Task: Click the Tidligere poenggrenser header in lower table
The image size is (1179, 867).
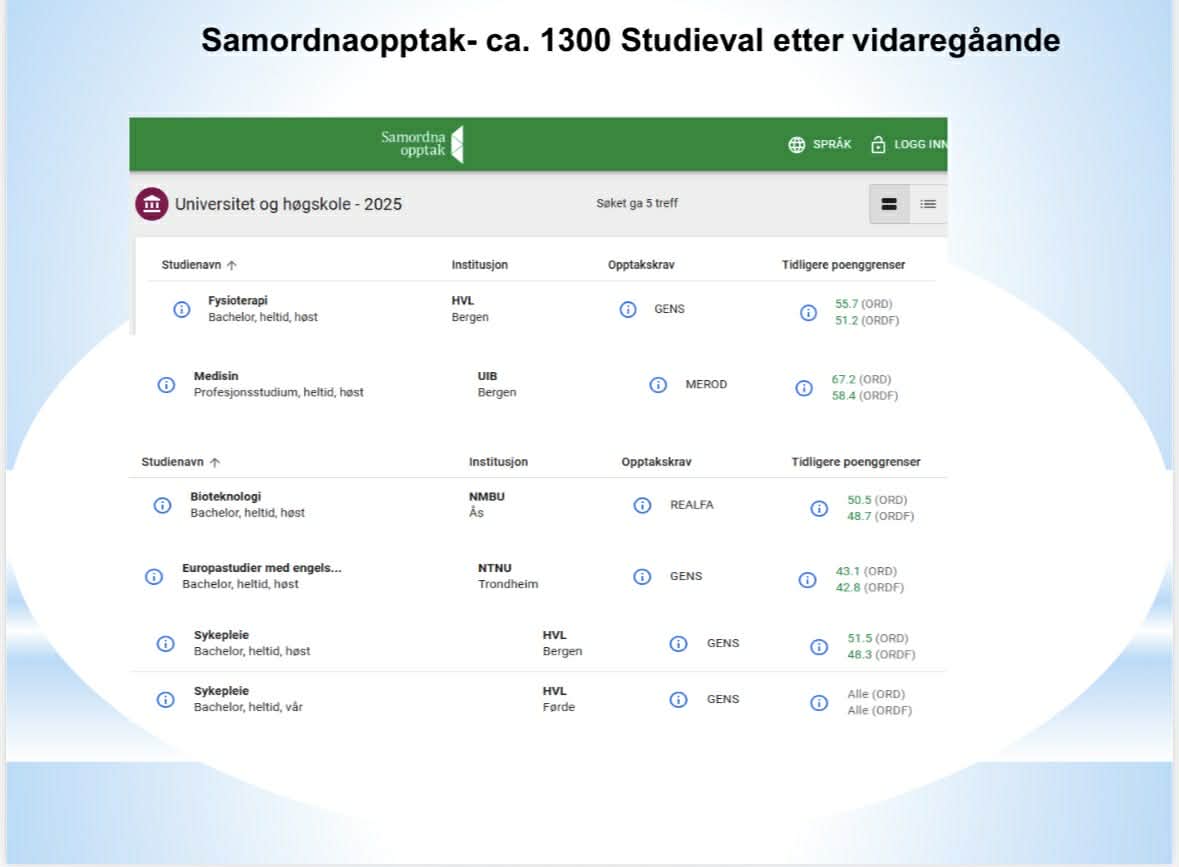Action: (855, 462)
